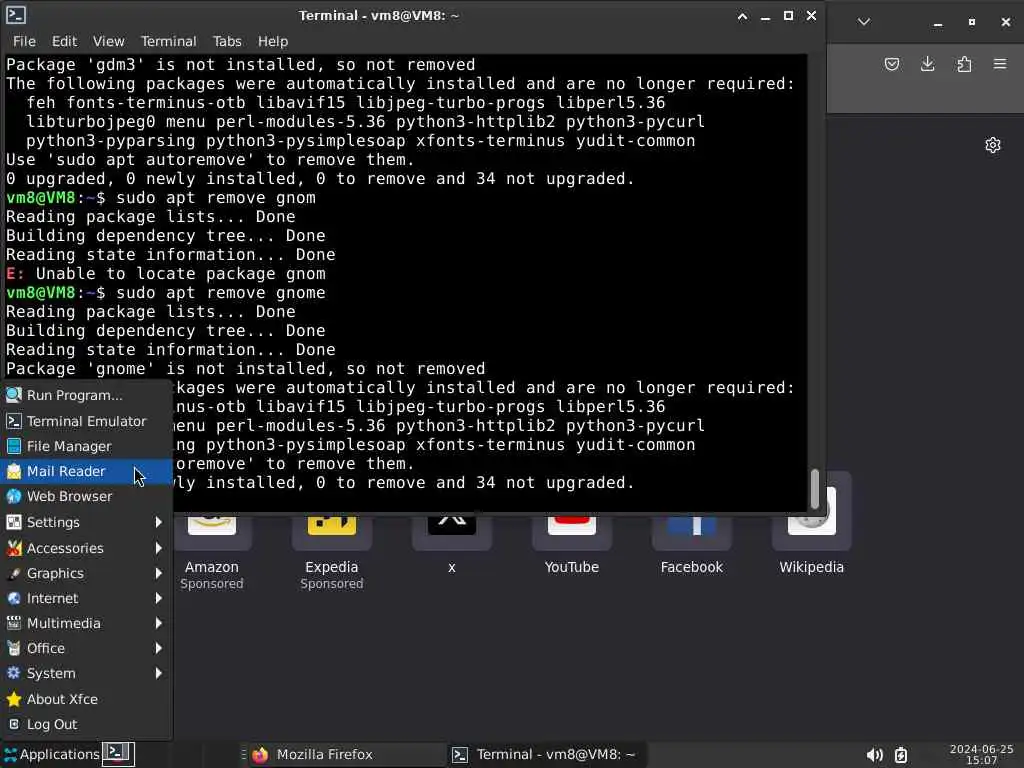Open new tab page settings gear
Screen dimensions: 1024x768
click(x=993, y=145)
